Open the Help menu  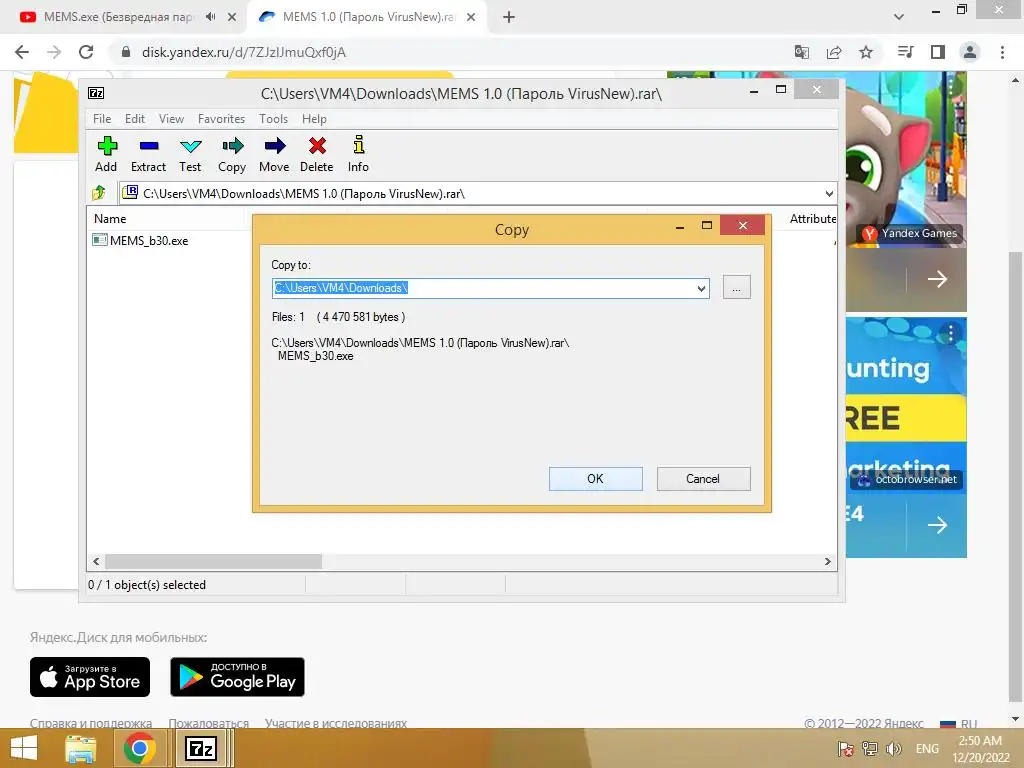click(314, 119)
